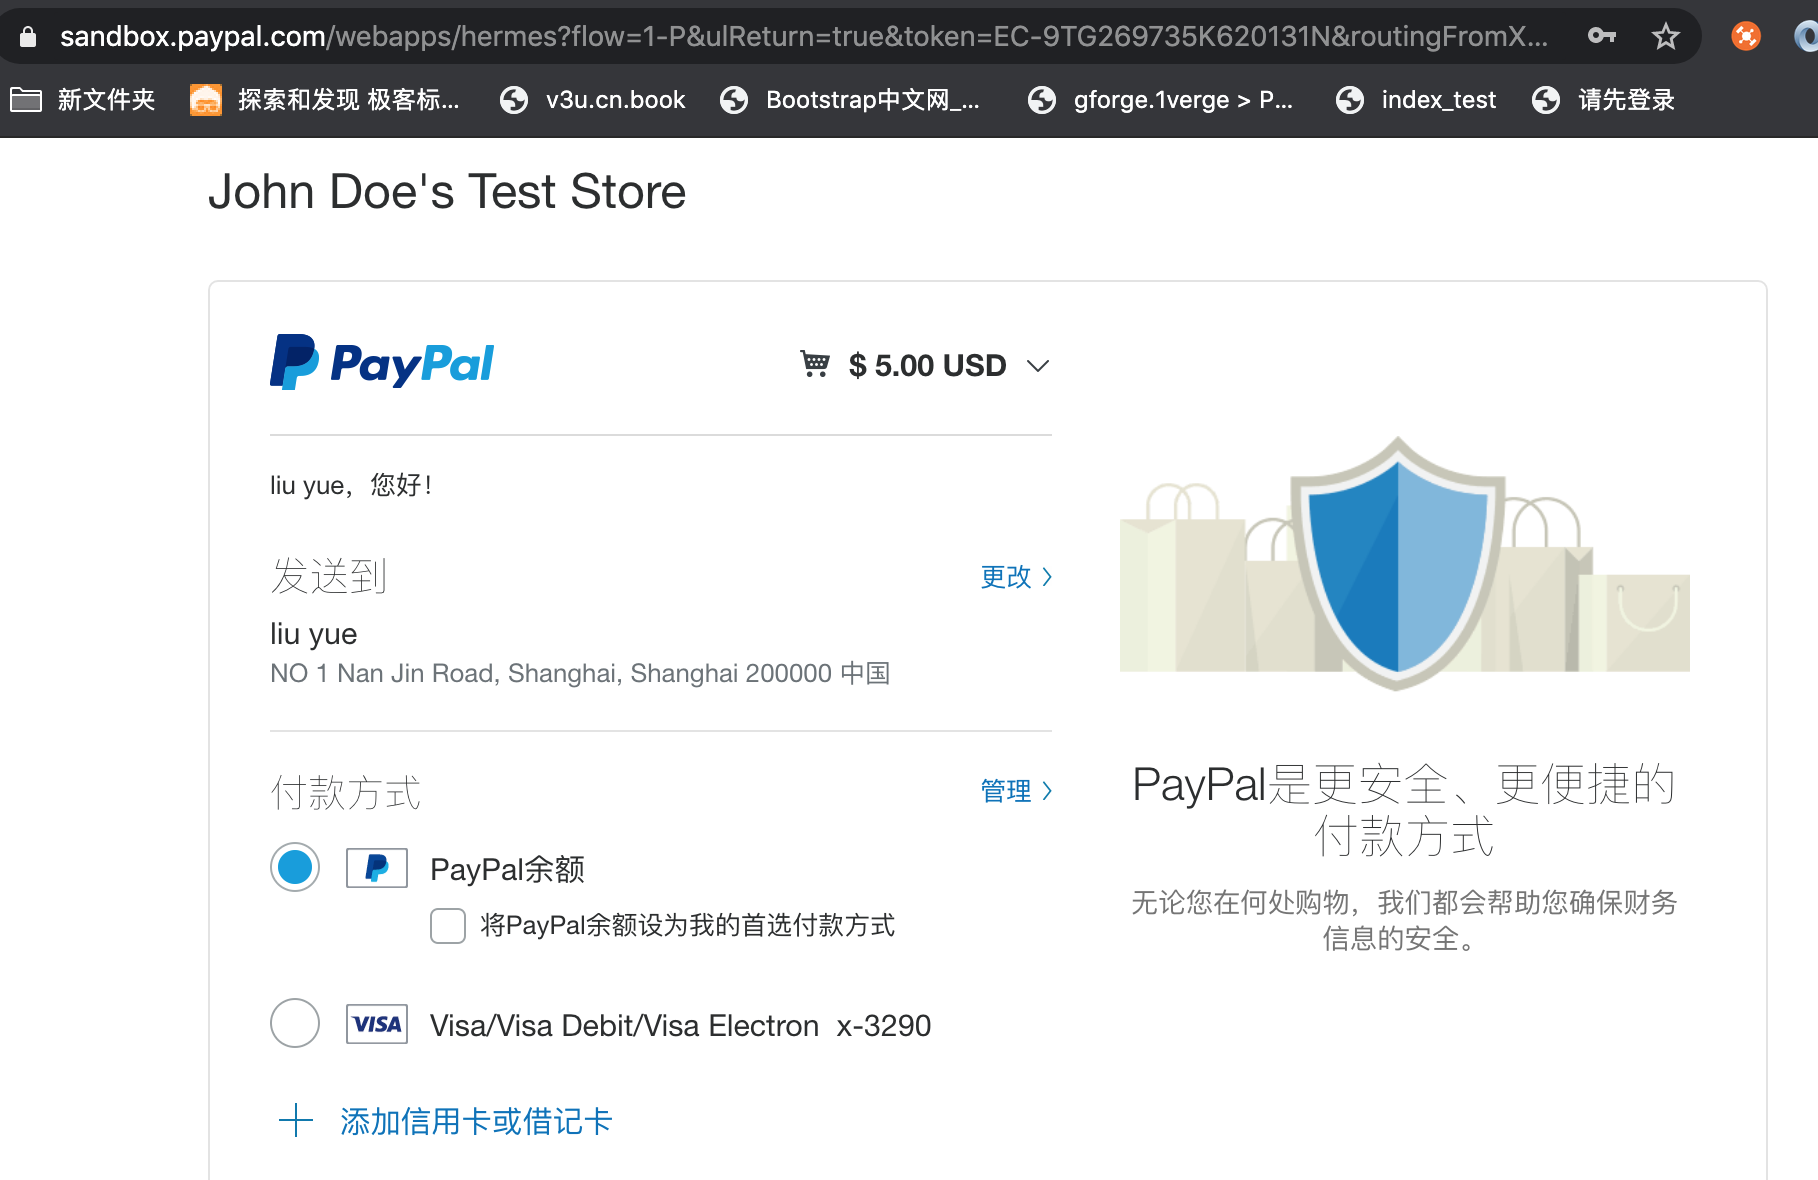Viewport: 1818px width, 1180px height.
Task: Select the PayPal余额 payment option
Action: [294, 868]
